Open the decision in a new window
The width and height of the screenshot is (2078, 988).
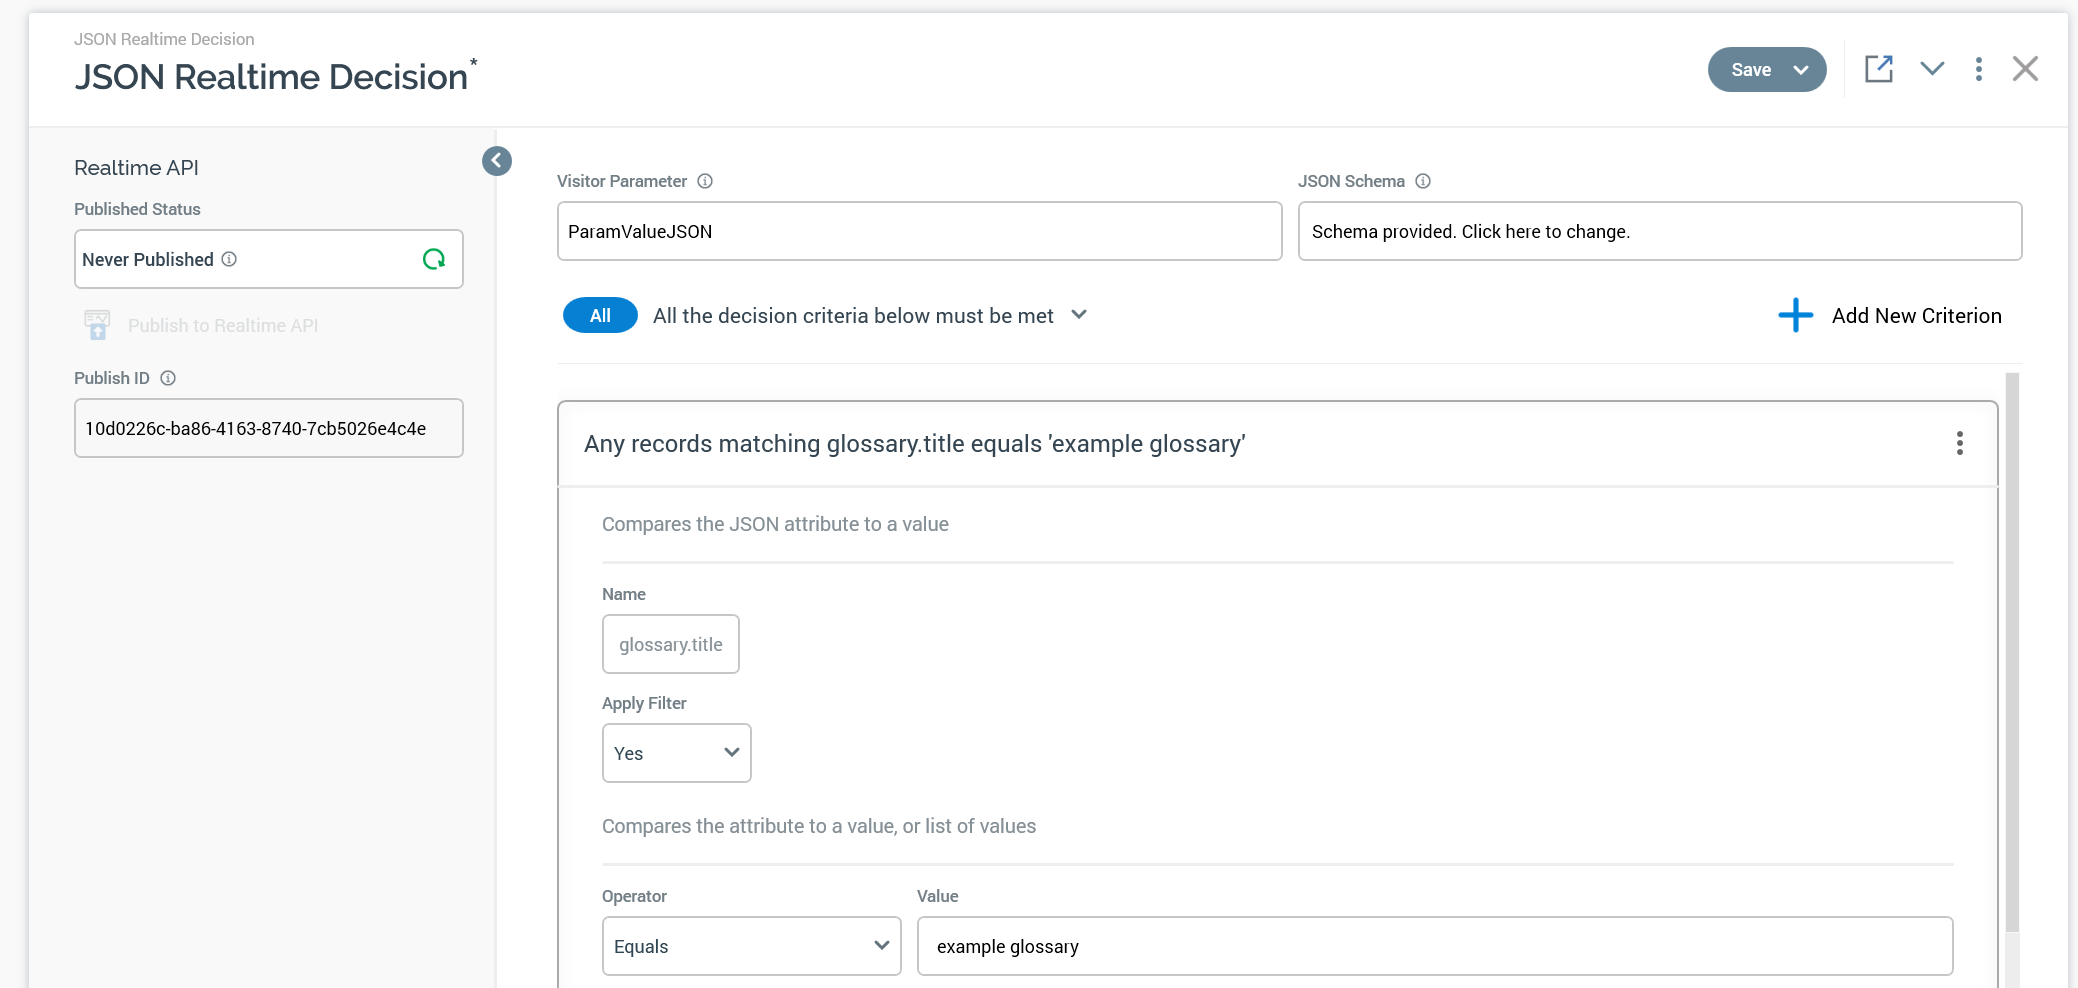pyautogui.click(x=1878, y=69)
